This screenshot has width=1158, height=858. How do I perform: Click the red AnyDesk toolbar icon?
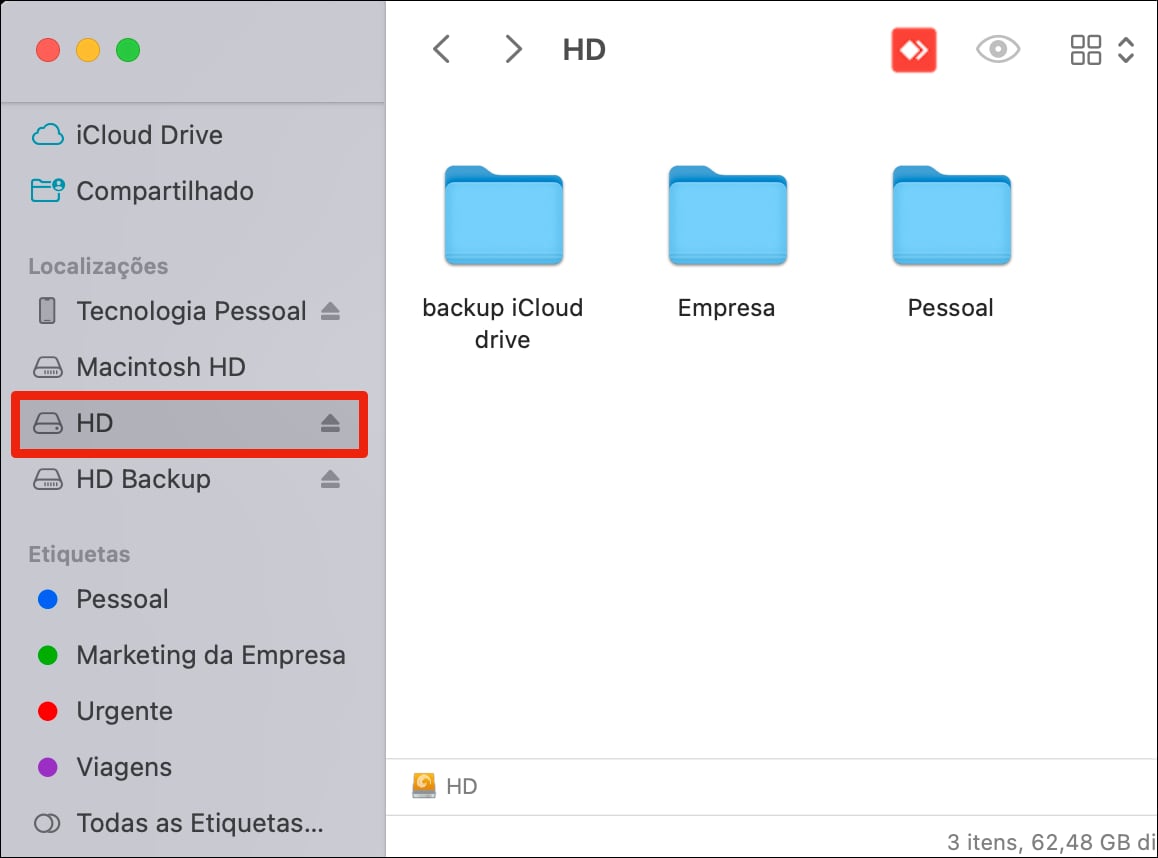pyautogui.click(x=913, y=50)
